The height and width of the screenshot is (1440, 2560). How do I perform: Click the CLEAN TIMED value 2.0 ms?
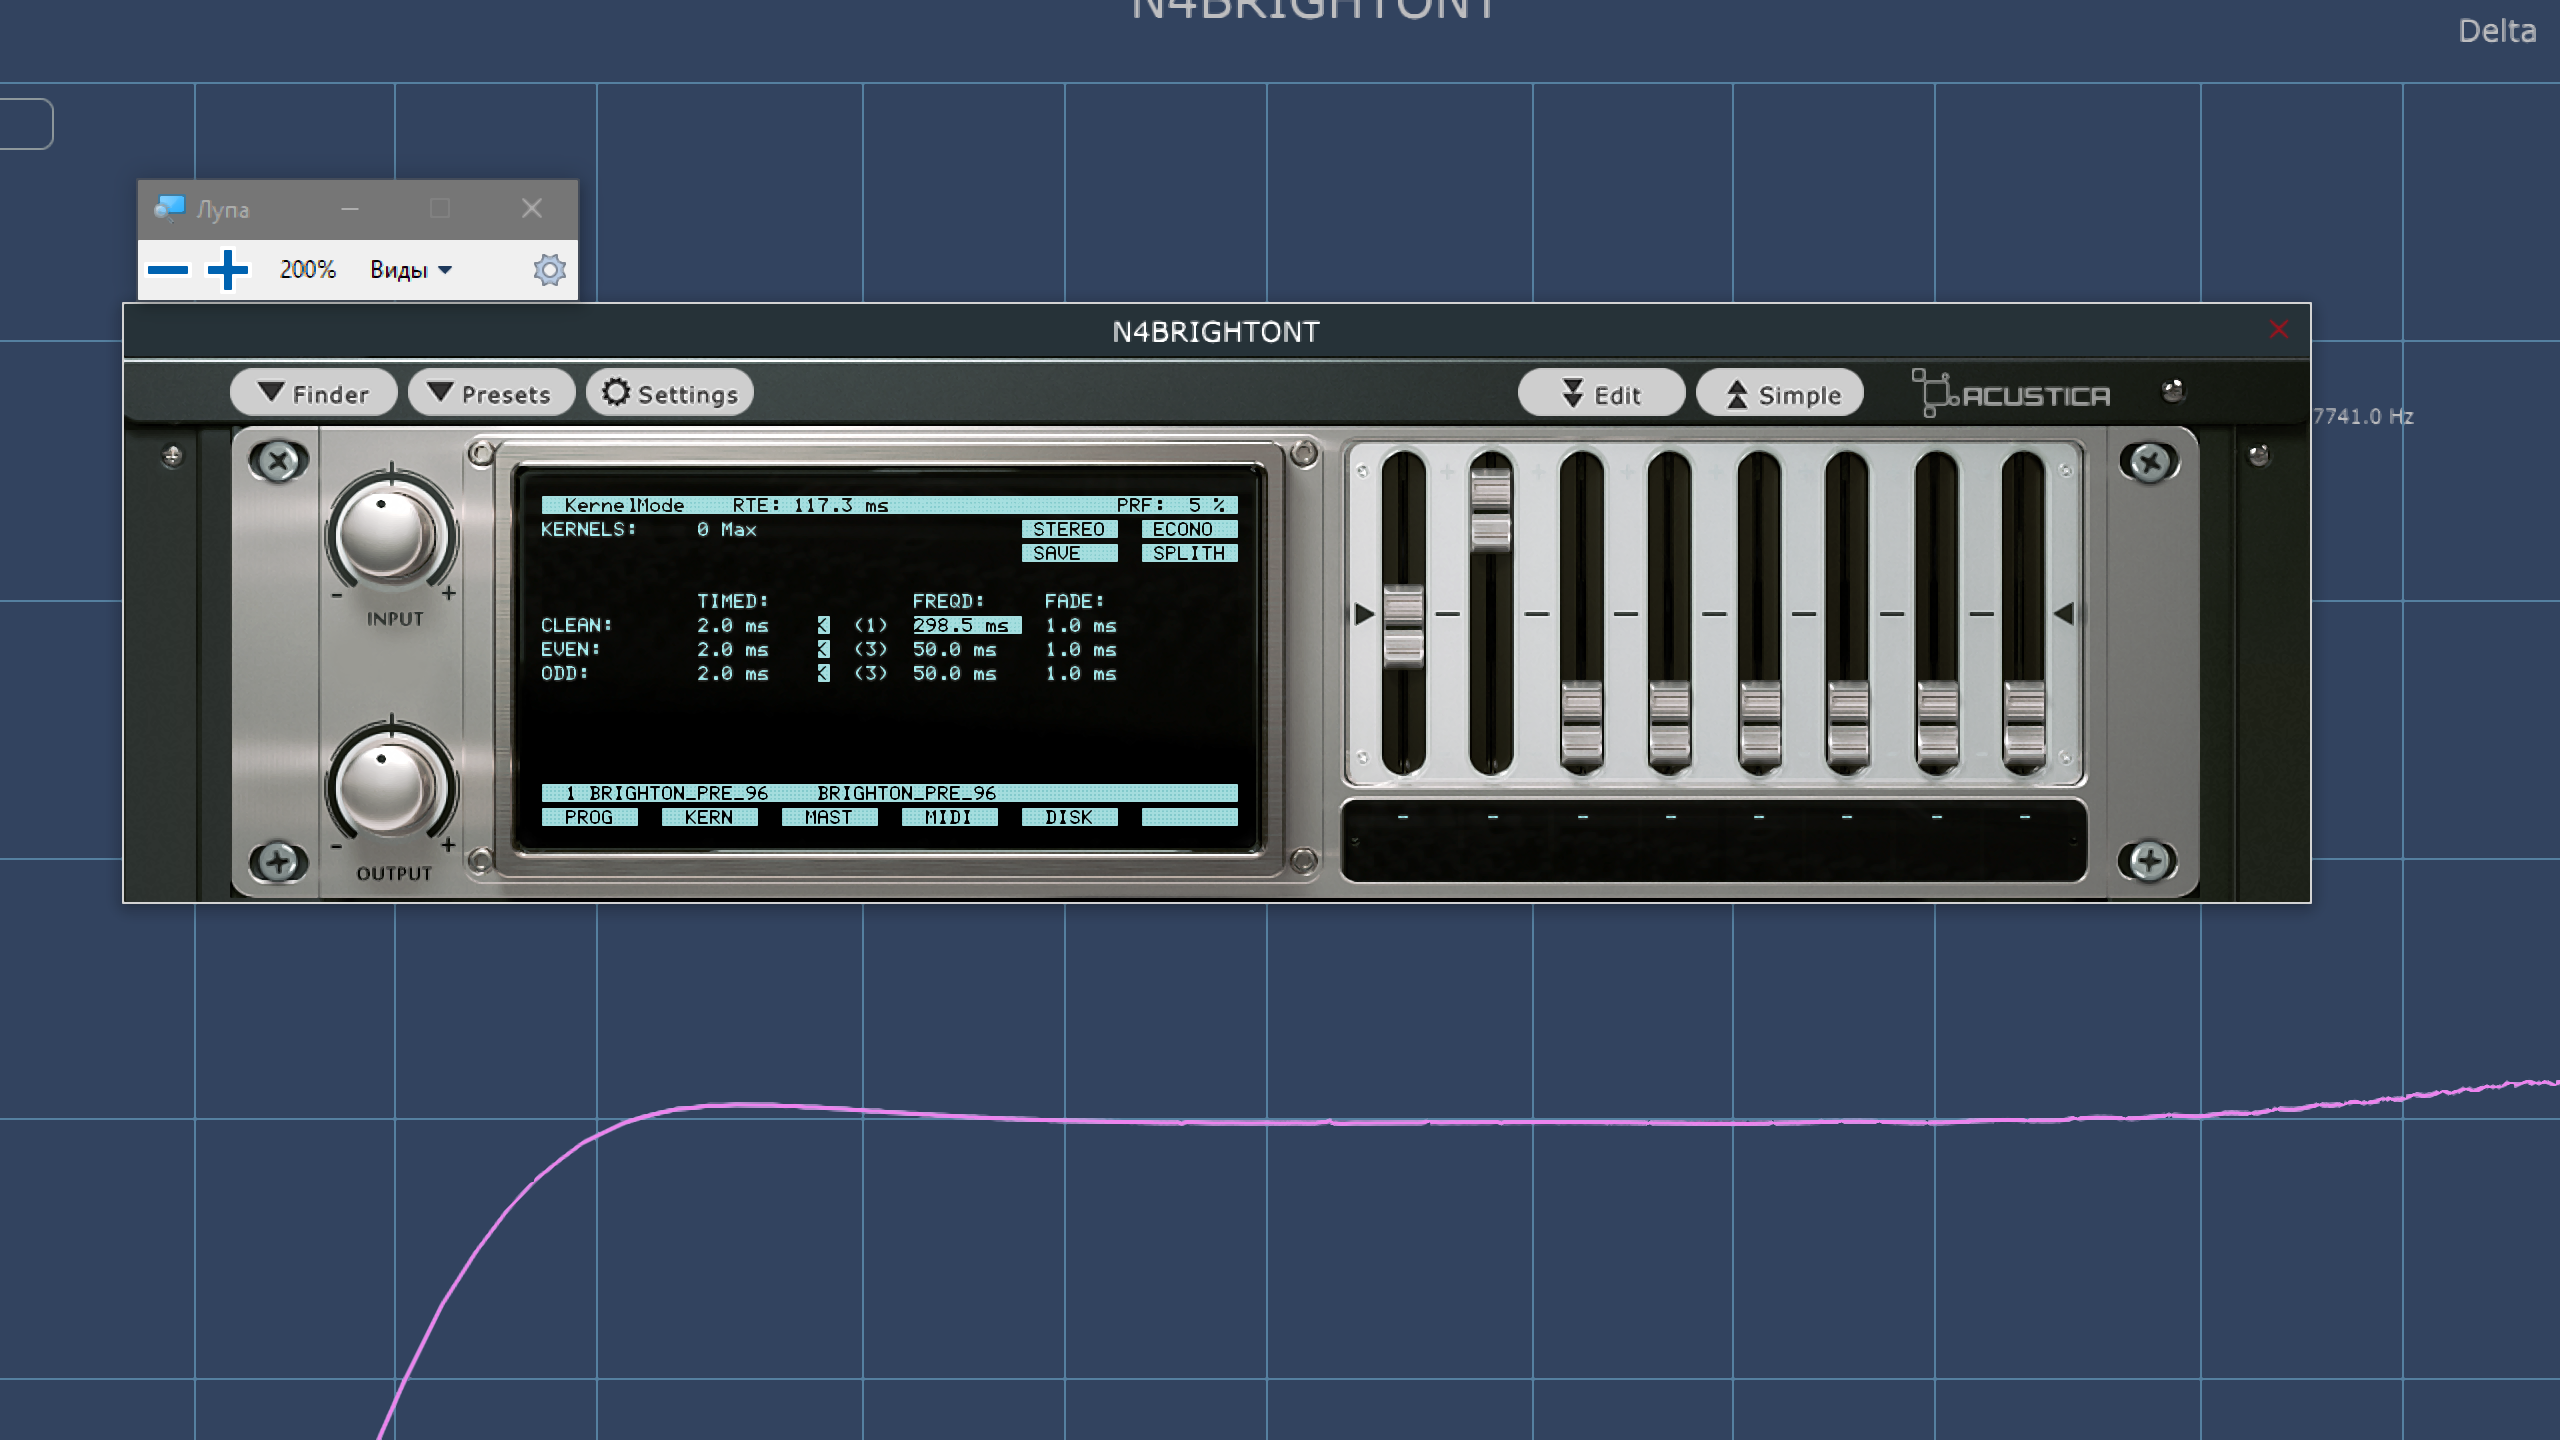coord(733,625)
